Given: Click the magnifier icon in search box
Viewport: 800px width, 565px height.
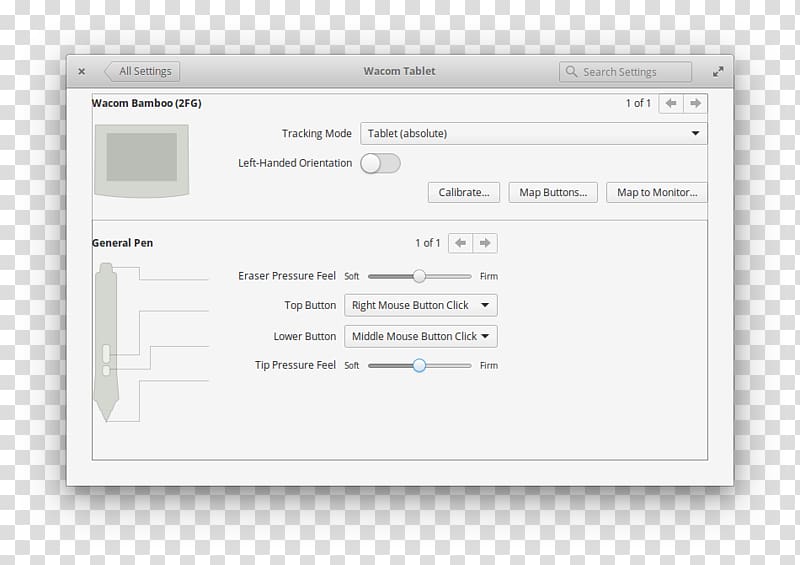Looking at the screenshot, I should pyautogui.click(x=571, y=71).
